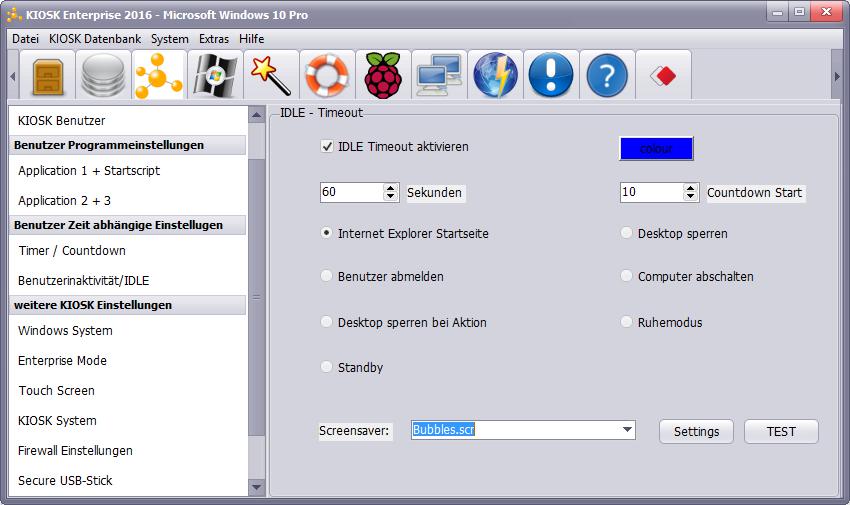850x505 pixels.
Task: Open the Windows flag toolbar icon
Action: coord(215,76)
